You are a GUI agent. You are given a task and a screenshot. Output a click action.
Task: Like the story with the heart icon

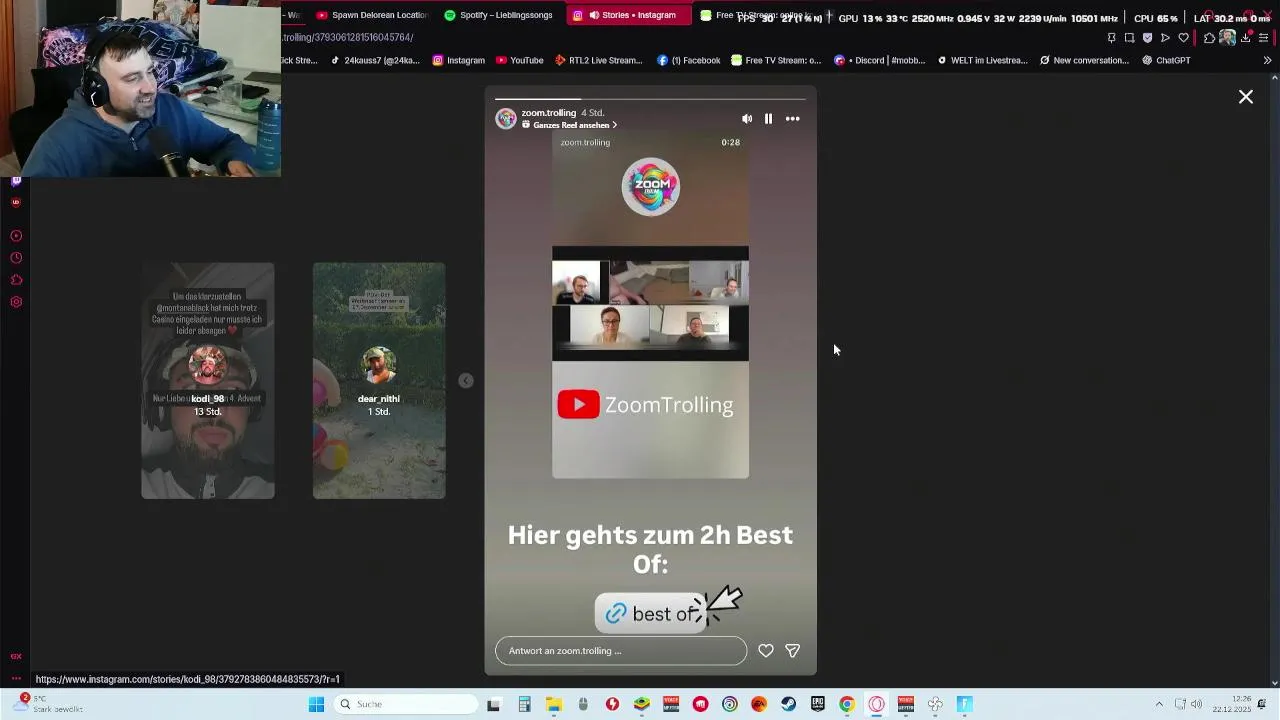(x=766, y=651)
